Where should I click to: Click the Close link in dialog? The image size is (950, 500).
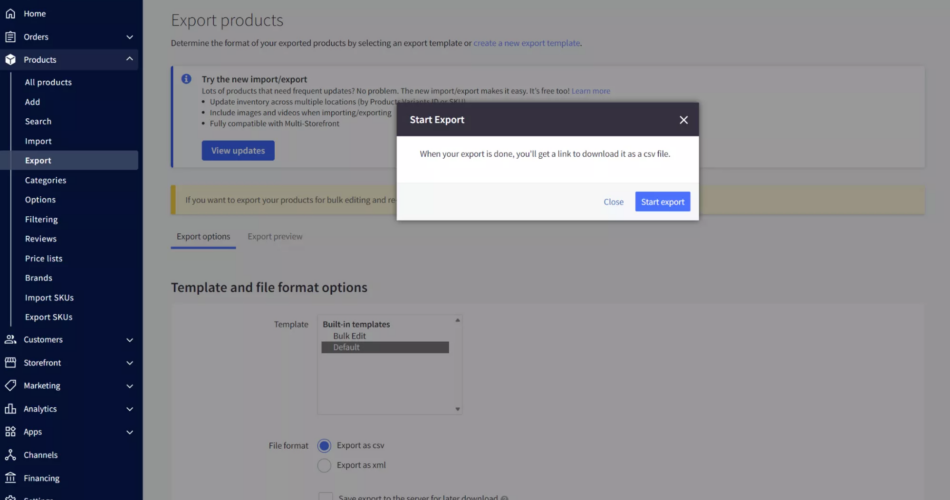coord(613,202)
